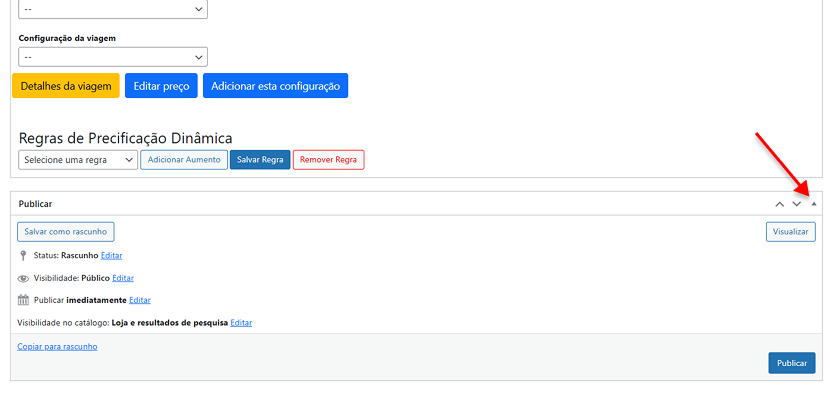Move the Publicar panel up

pos(780,204)
